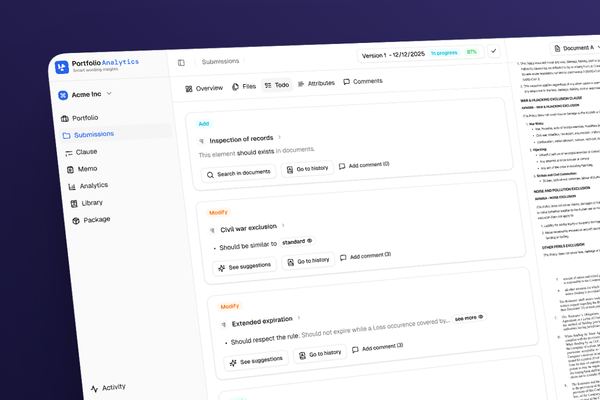See suggestions for Extended expiration
The image size is (600, 400).
(256, 361)
